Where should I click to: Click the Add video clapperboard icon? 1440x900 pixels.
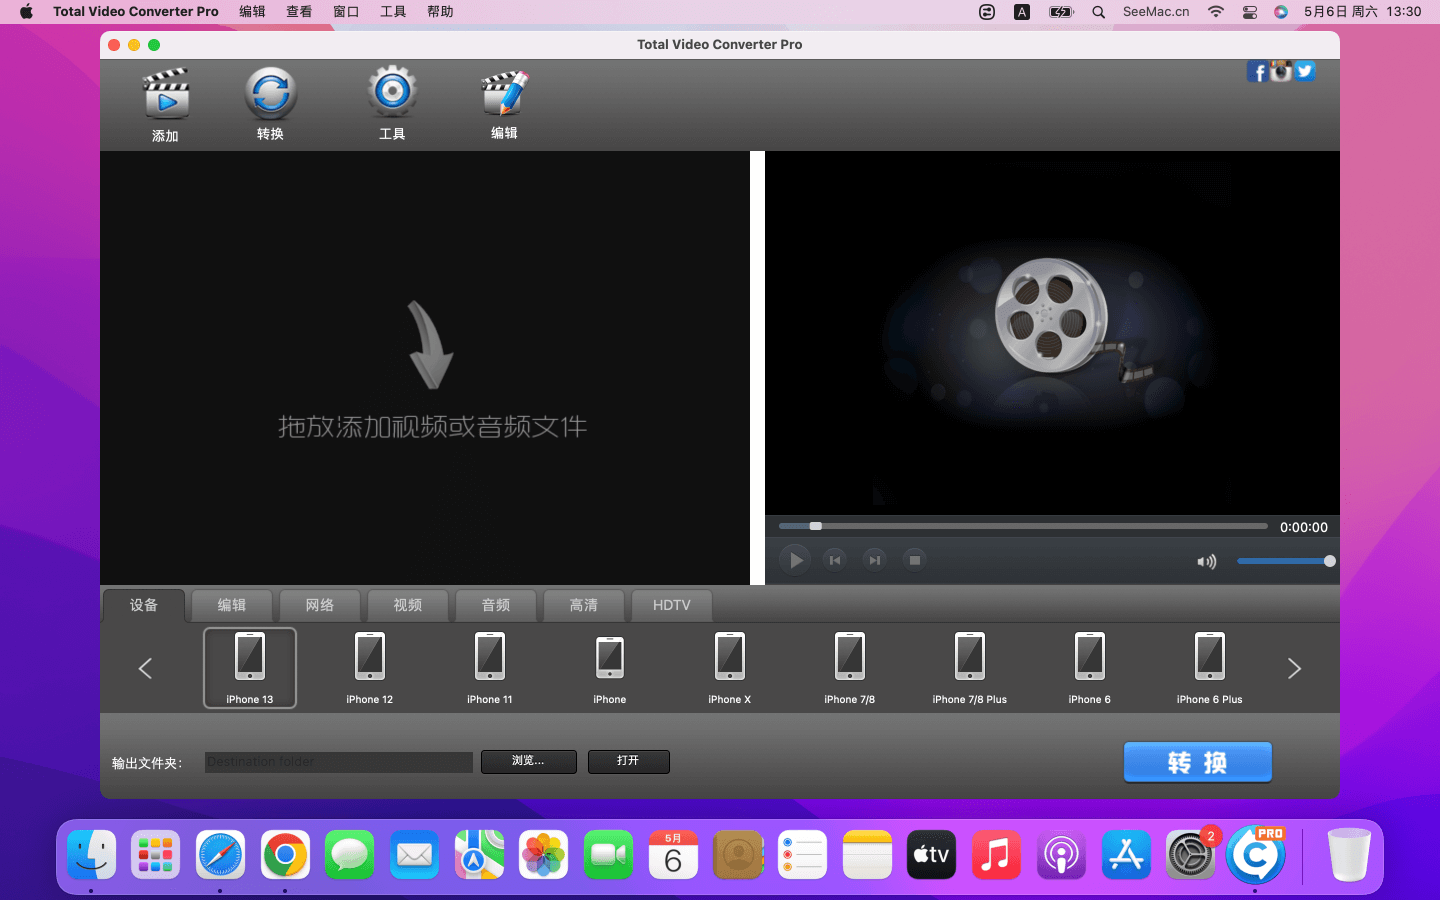point(166,96)
